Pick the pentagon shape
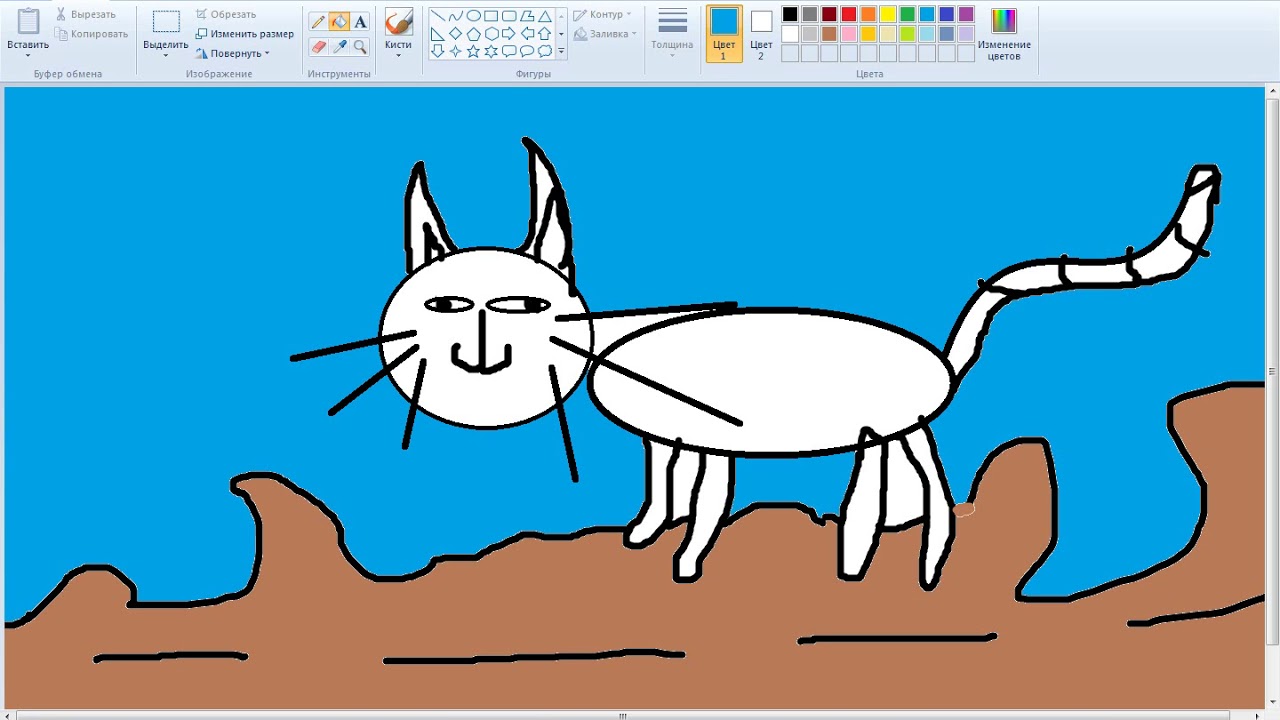This screenshot has height=720, width=1280. click(474, 34)
